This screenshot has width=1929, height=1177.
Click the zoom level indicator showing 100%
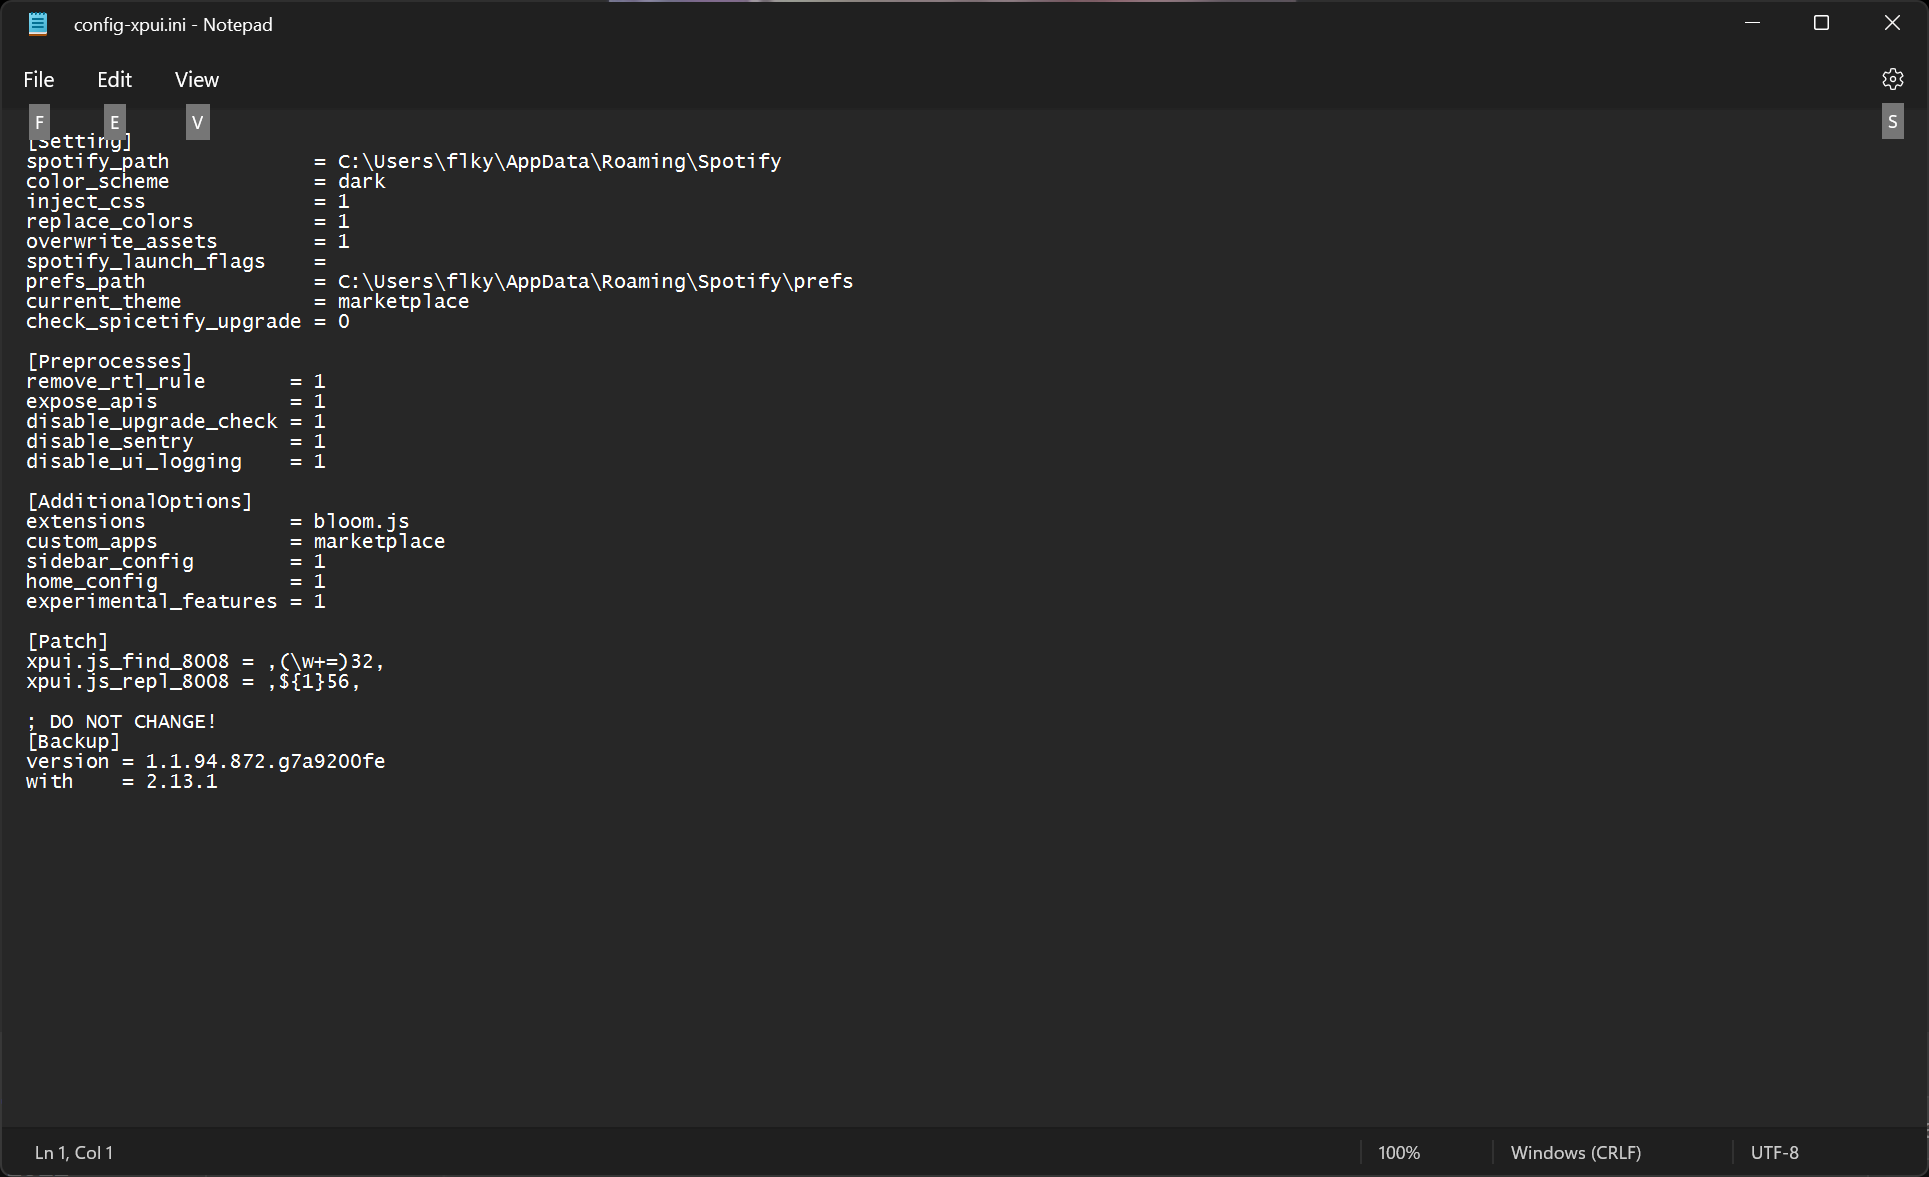[x=1399, y=1152]
